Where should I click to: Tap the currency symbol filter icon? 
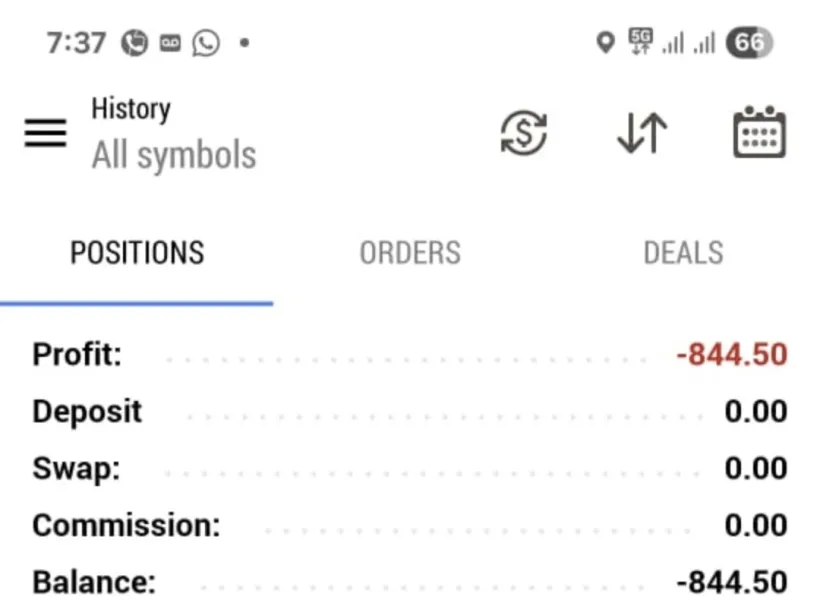coord(523,133)
